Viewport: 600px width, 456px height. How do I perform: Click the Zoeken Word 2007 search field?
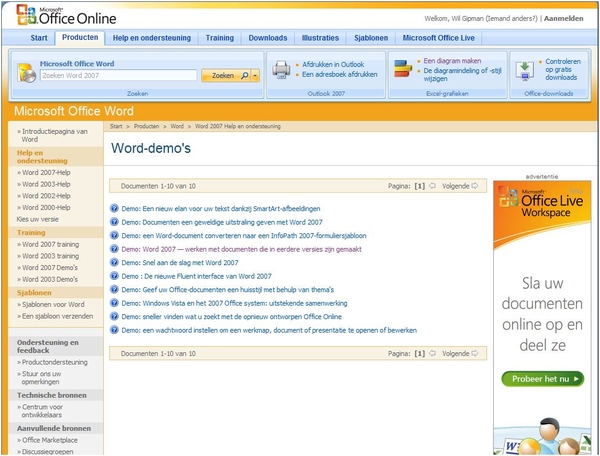[x=119, y=75]
